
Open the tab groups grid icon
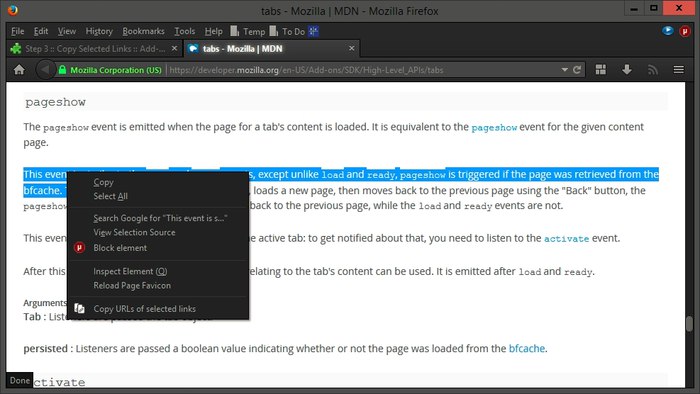(601, 70)
